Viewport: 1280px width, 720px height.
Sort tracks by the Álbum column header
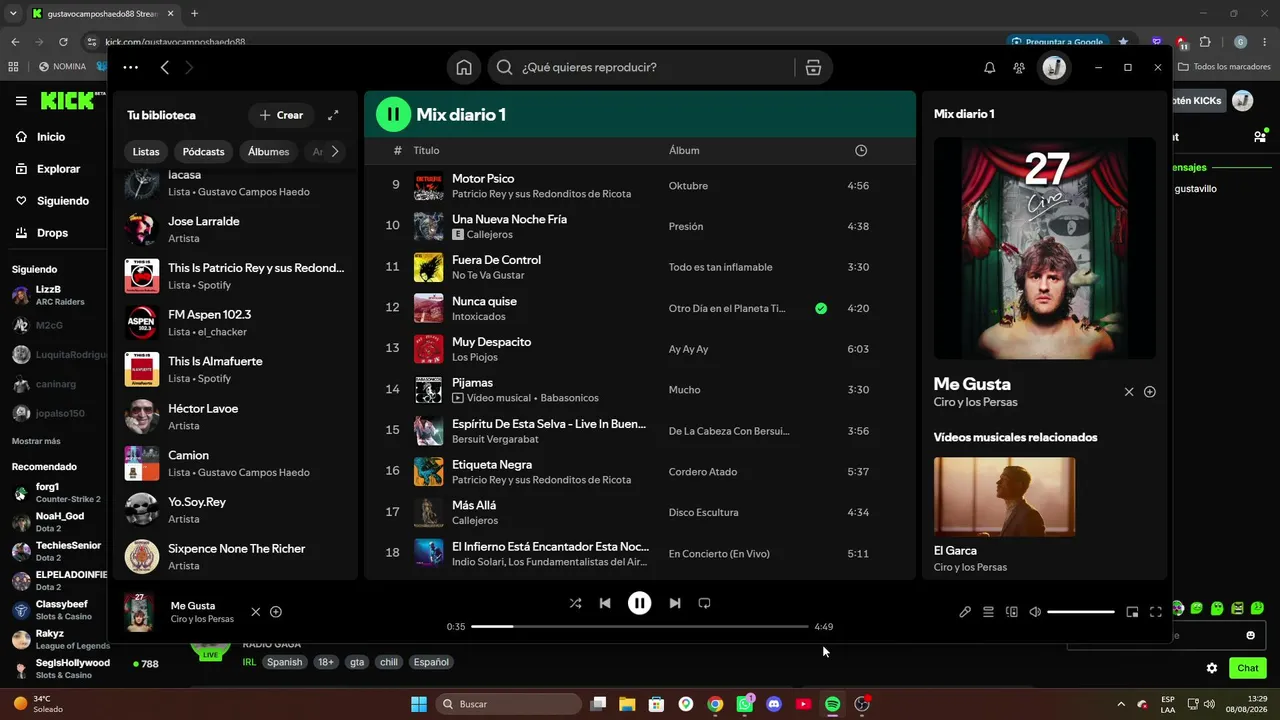(684, 150)
